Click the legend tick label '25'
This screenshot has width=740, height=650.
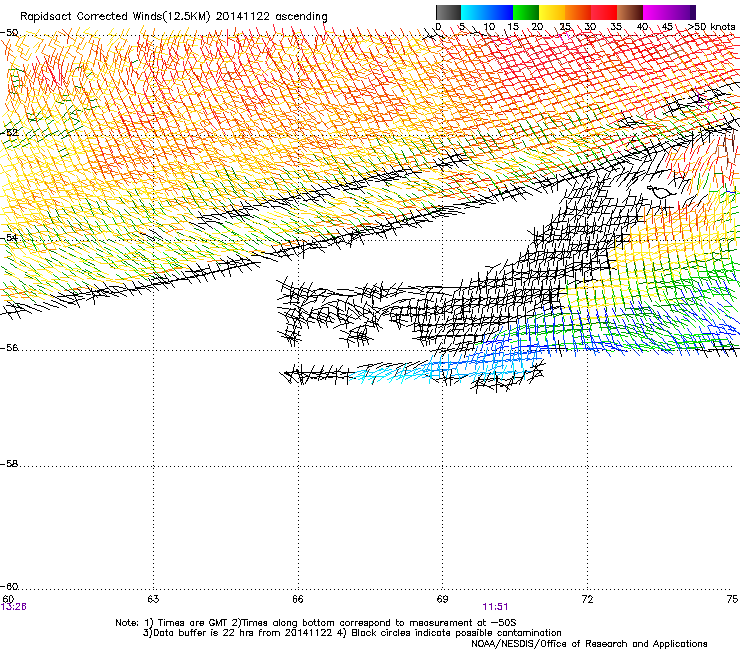pyautogui.click(x=565, y=27)
